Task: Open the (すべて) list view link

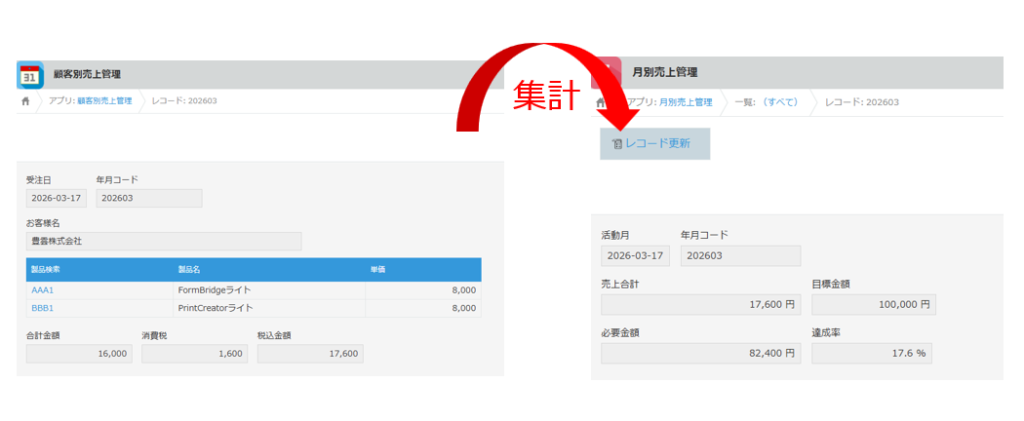Action: [x=781, y=102]
